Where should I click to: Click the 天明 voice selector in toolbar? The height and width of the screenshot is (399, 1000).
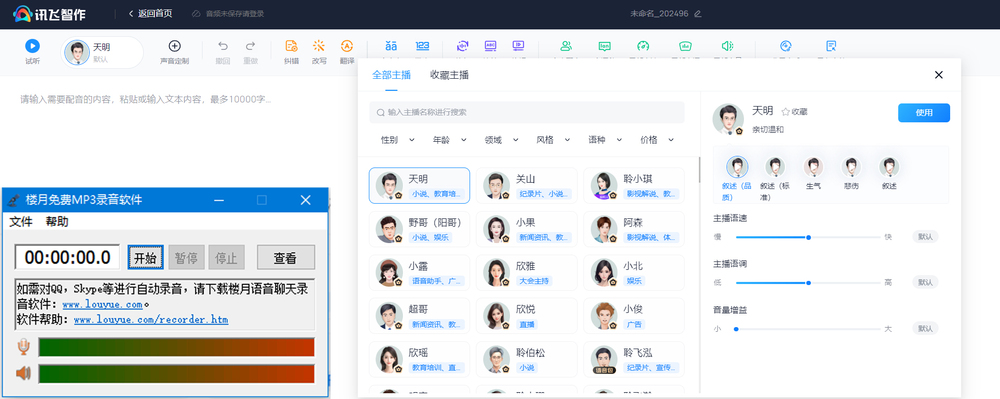click(103, 52)
